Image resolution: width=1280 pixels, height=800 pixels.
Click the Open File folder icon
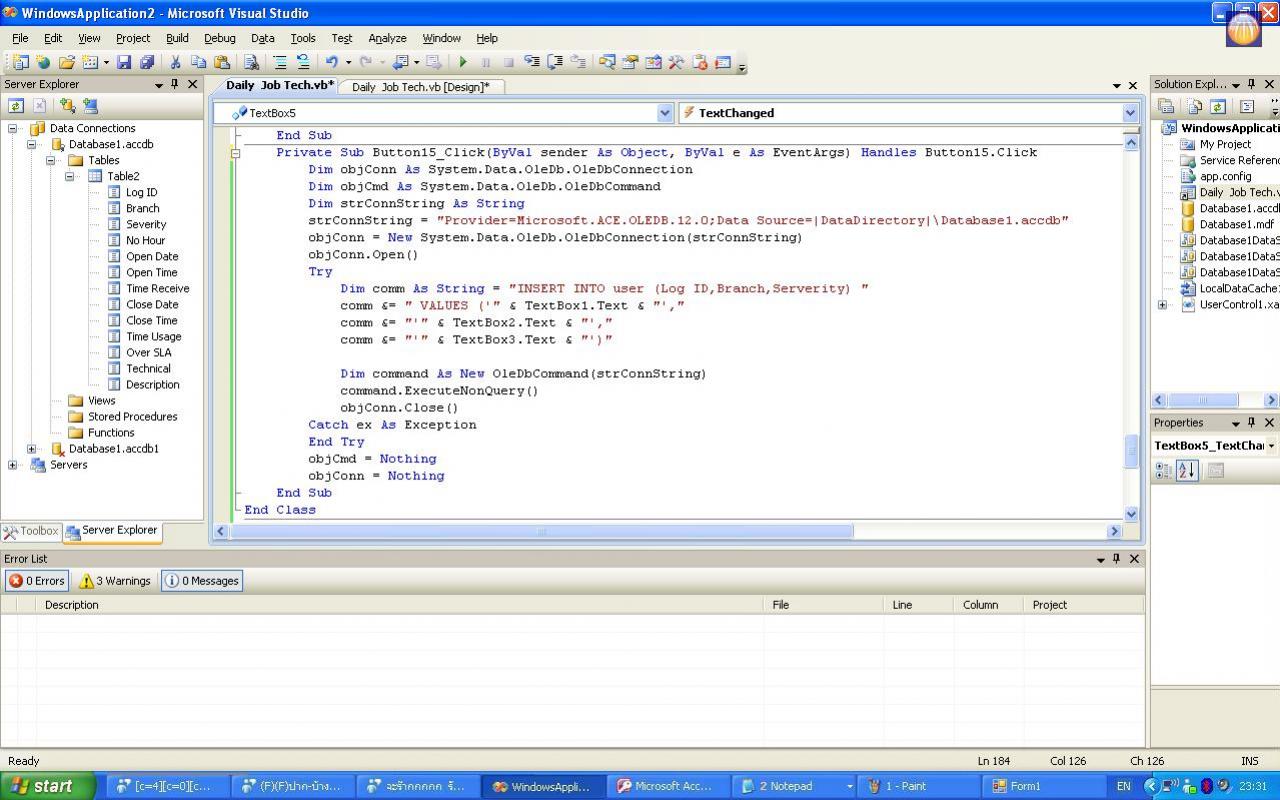pyautogui.click(x=66, y=62)
